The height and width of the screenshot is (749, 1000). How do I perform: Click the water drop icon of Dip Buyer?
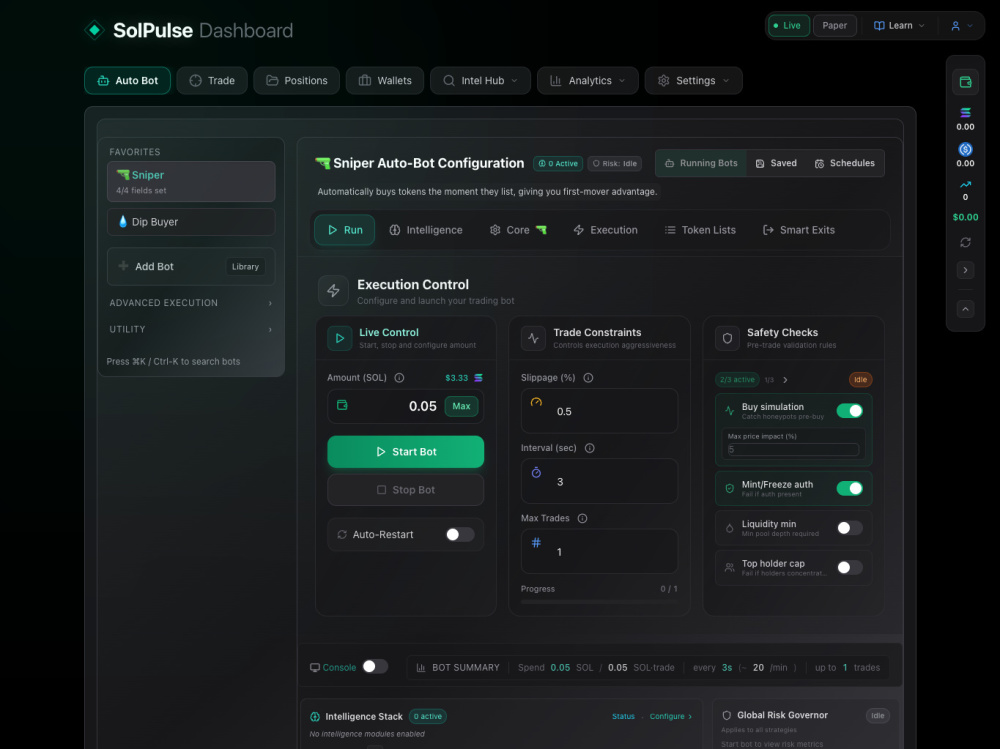pos(122,221)
